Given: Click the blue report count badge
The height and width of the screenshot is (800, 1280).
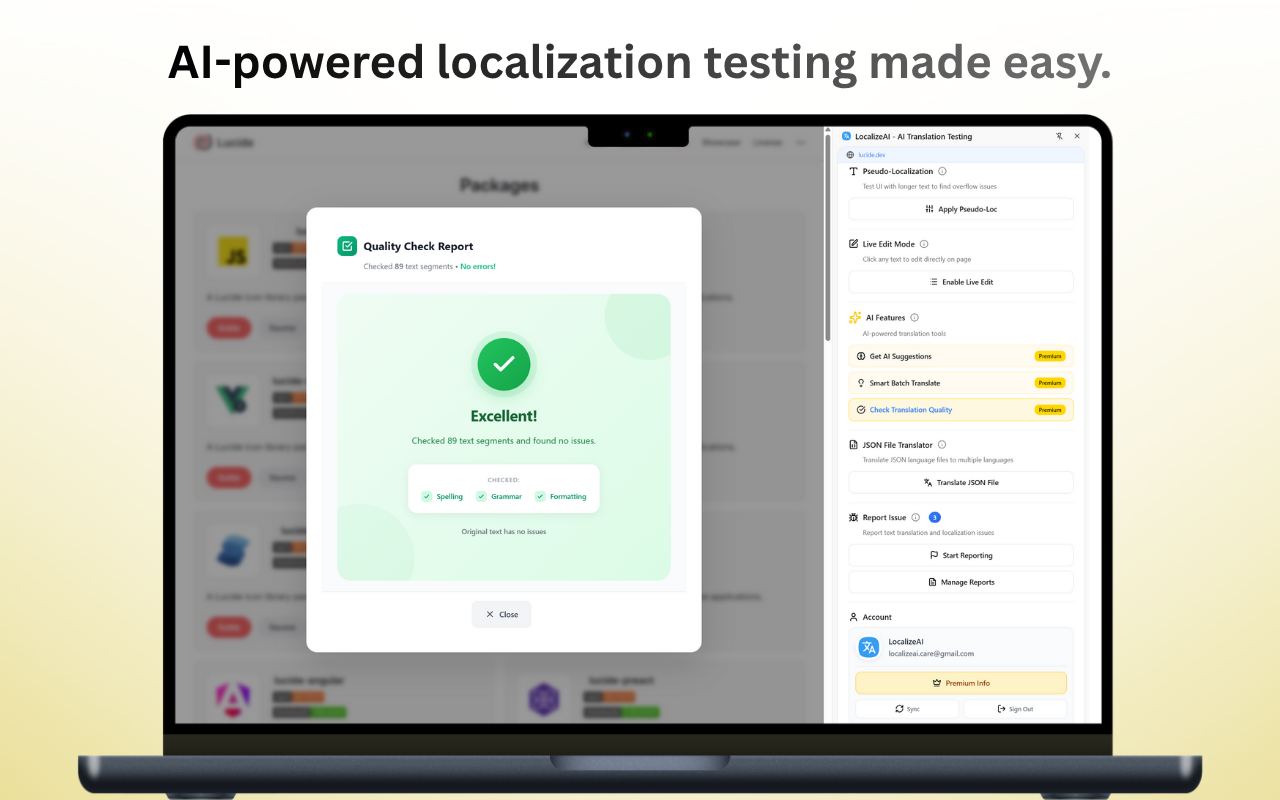Looking at the screenshot, I should pos(934,518).
